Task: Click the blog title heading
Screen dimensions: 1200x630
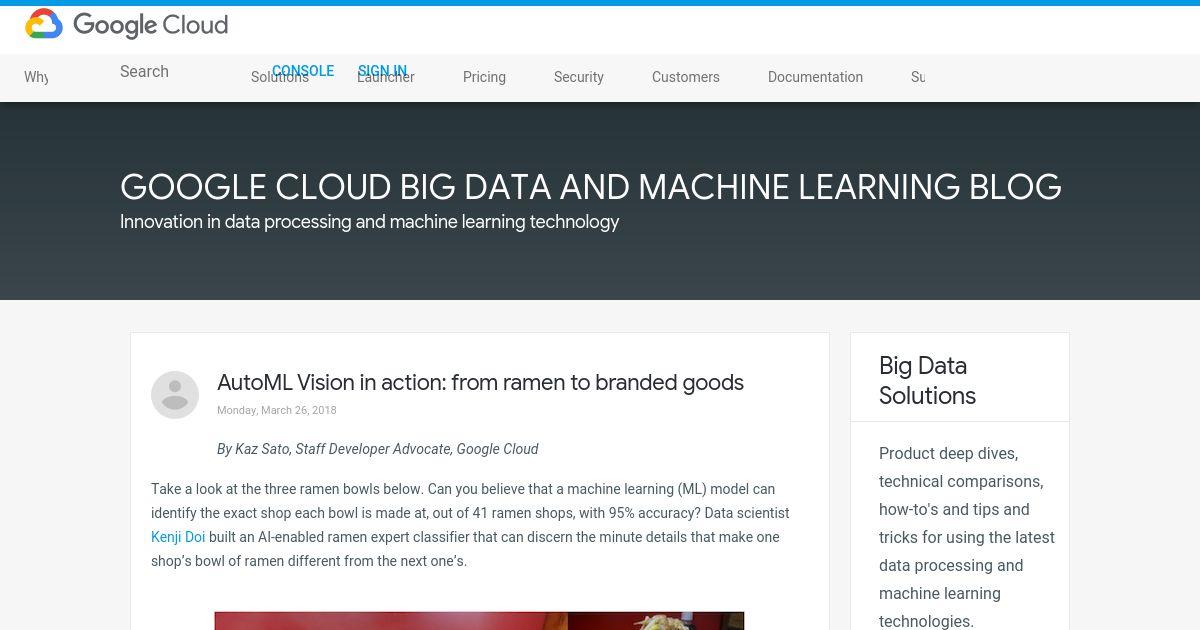Action: click(x=591, y=187)
